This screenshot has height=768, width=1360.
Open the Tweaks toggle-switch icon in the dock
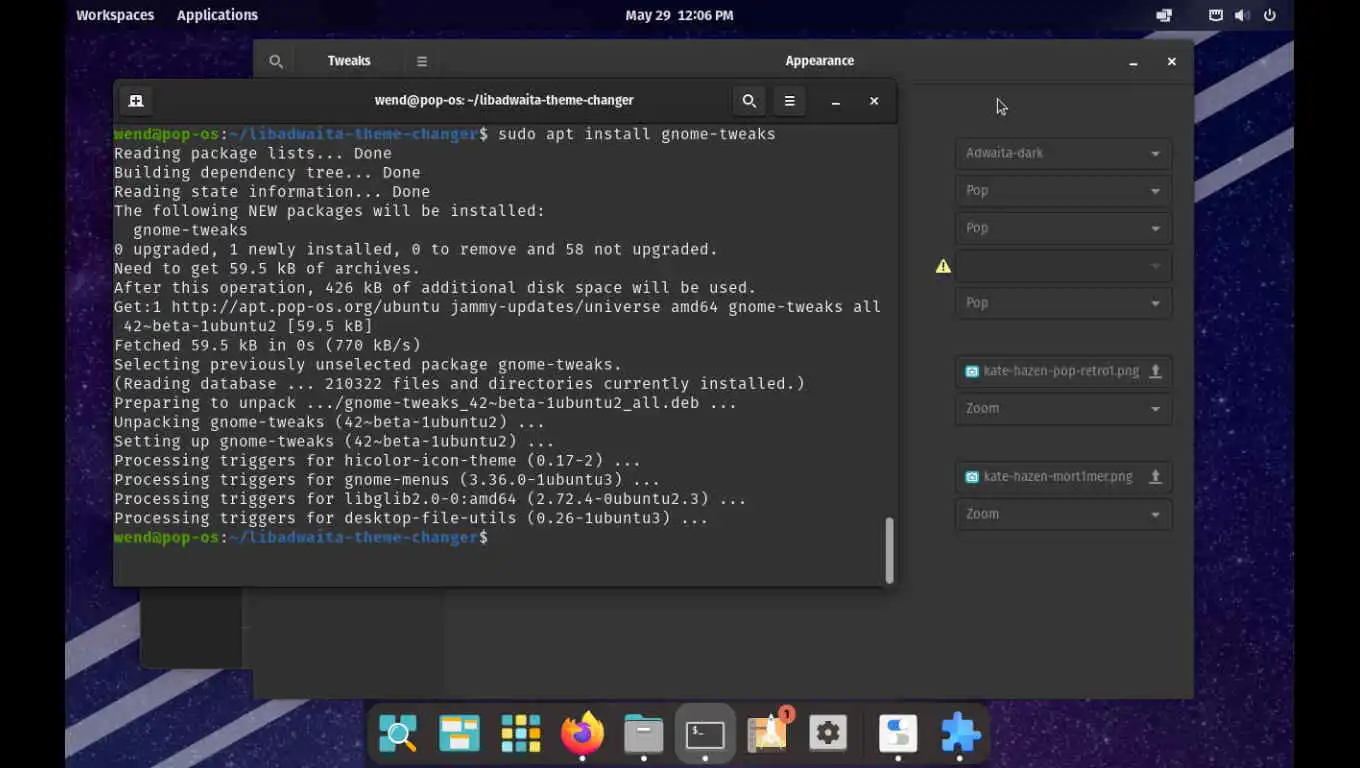pos(898,734)
